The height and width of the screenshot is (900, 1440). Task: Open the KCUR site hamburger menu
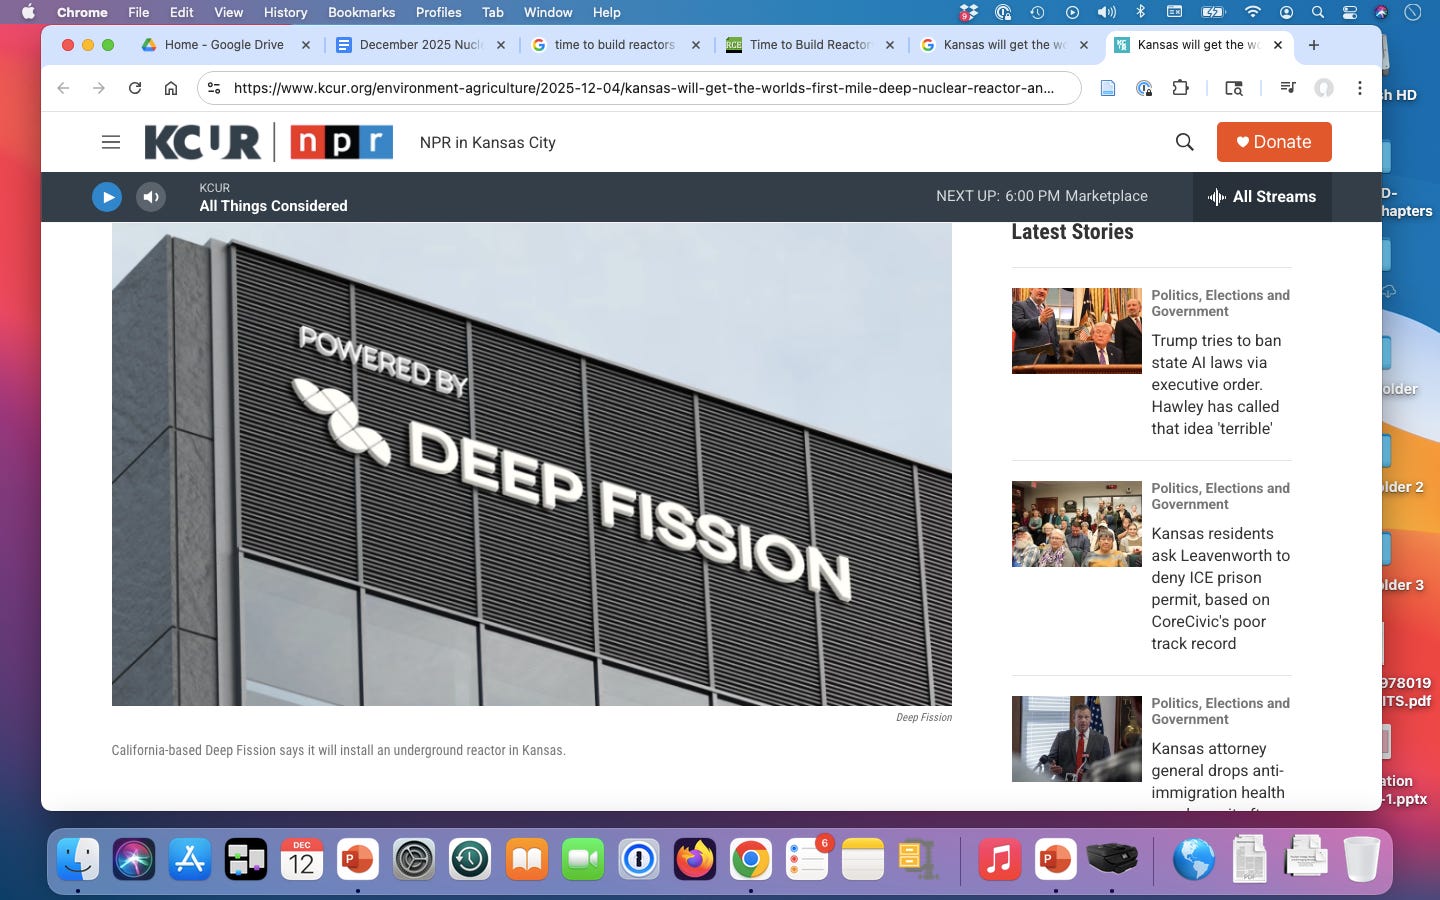coord(111,142)
